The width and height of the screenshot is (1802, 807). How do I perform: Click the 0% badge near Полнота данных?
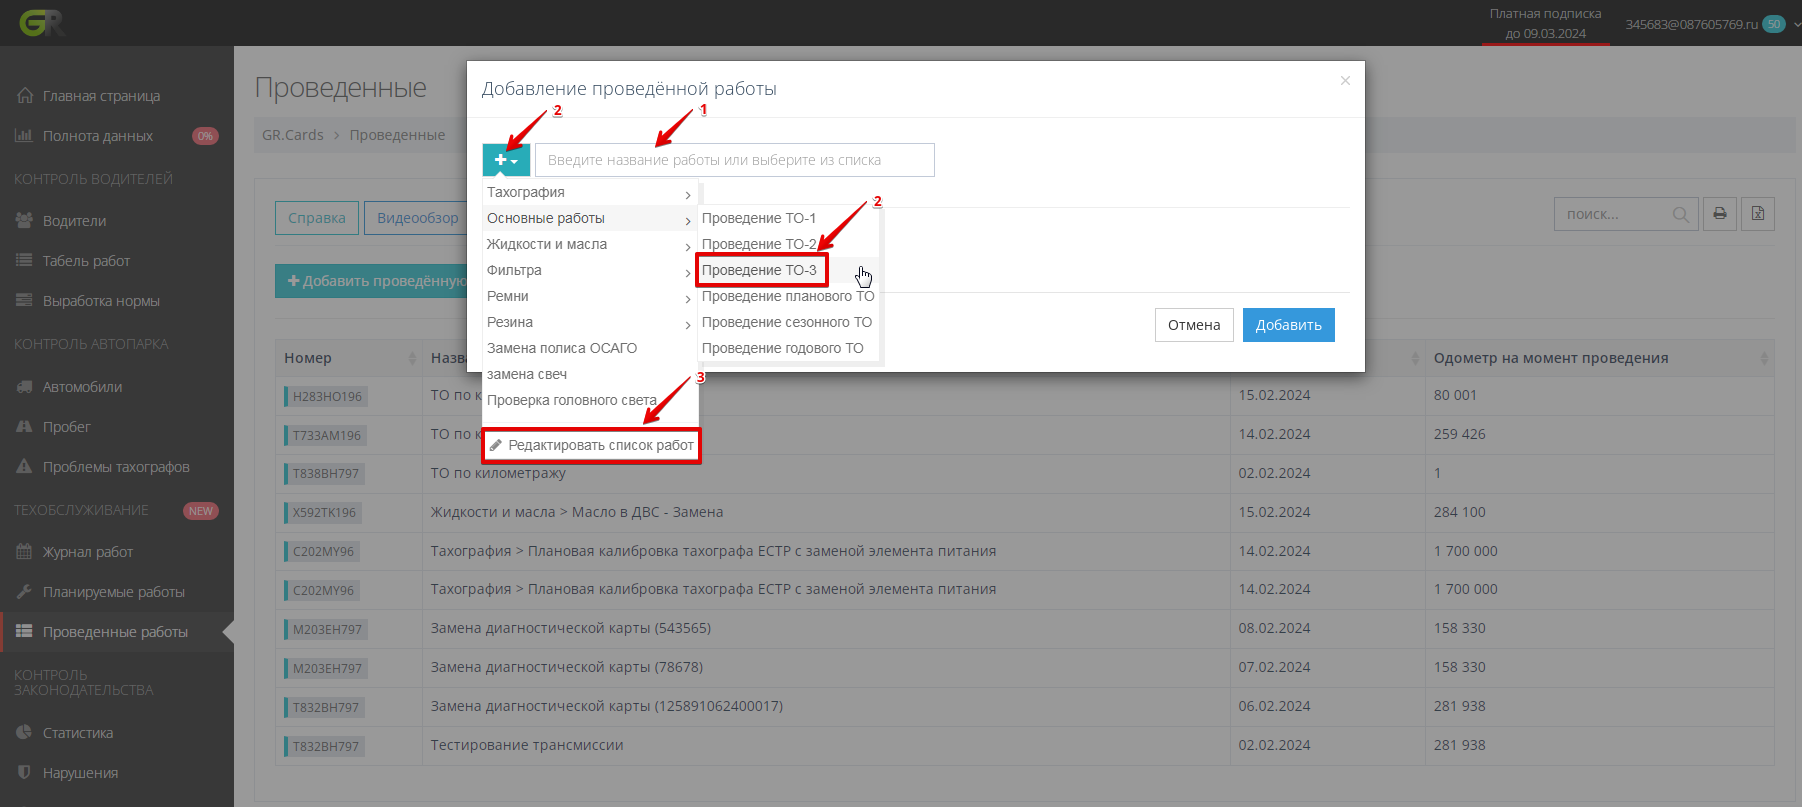205,136
